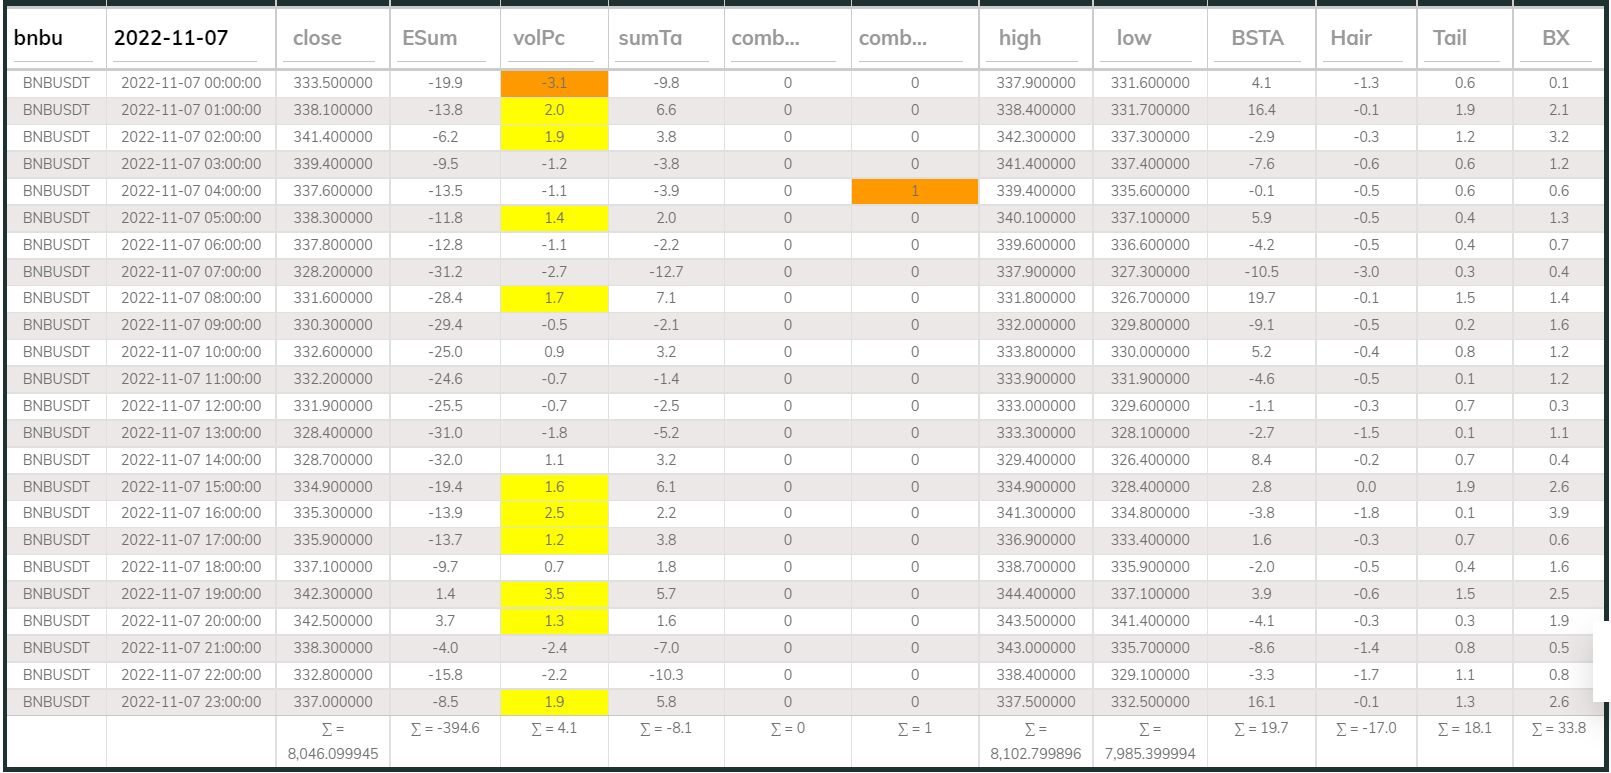Select sumTa value '-12.7'

point(666,272)
